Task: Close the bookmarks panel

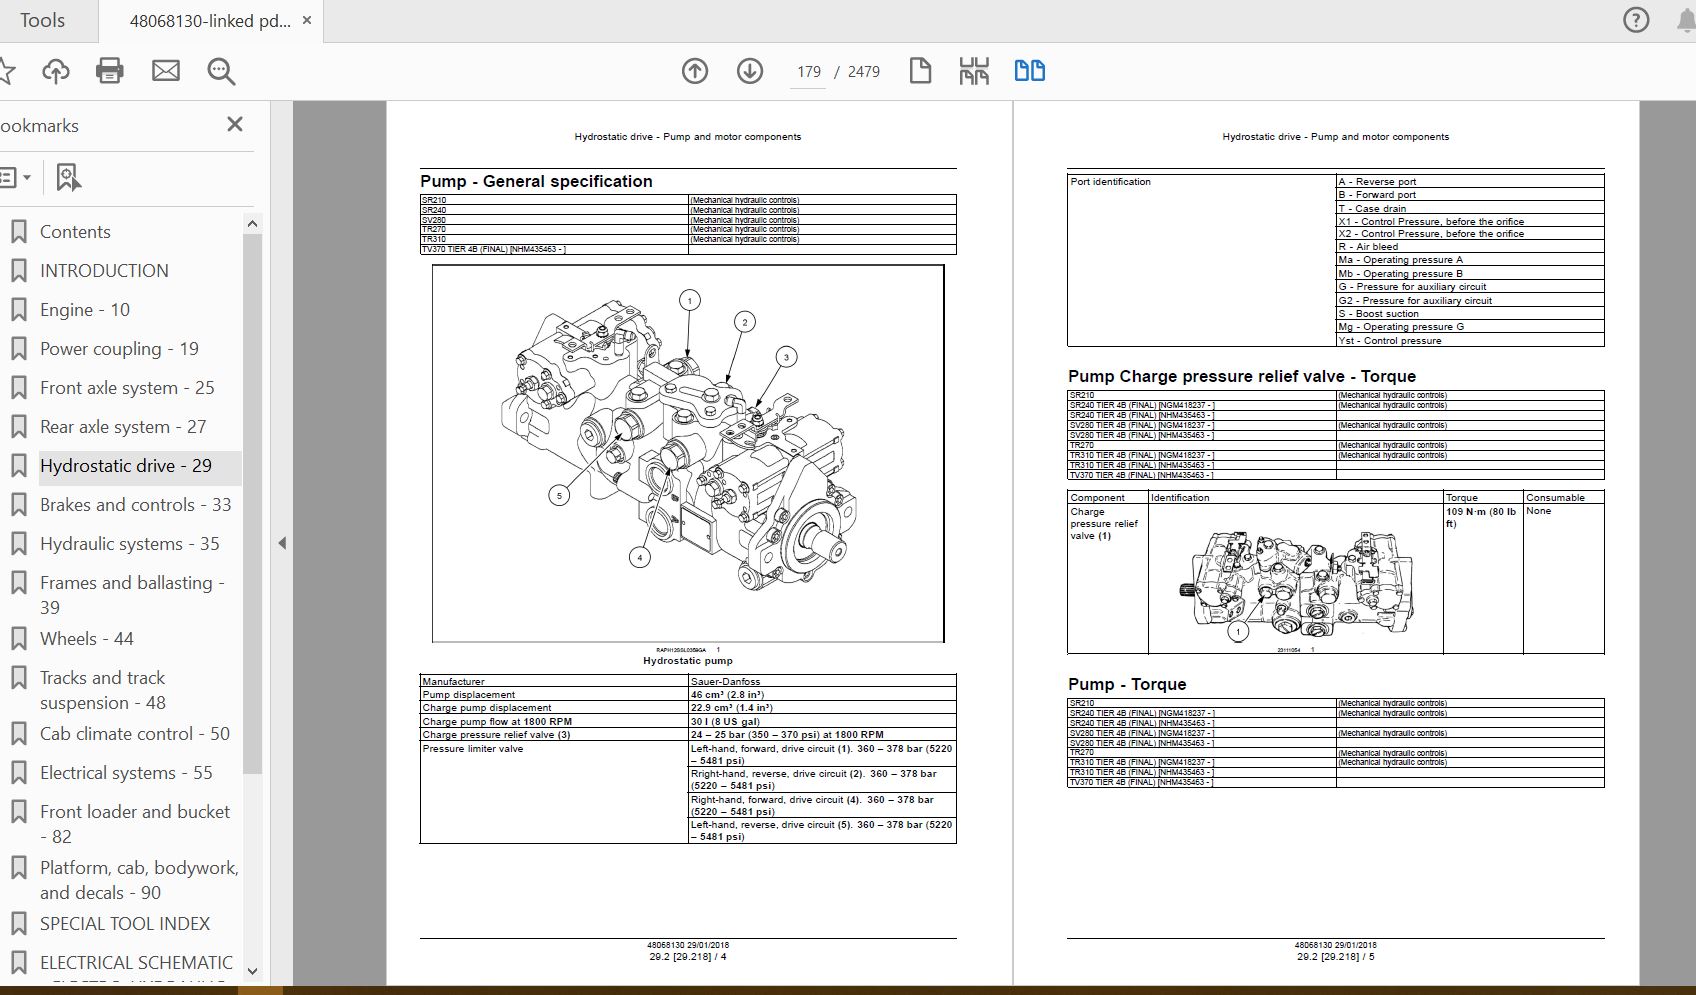Action: [x=235, y=124]
